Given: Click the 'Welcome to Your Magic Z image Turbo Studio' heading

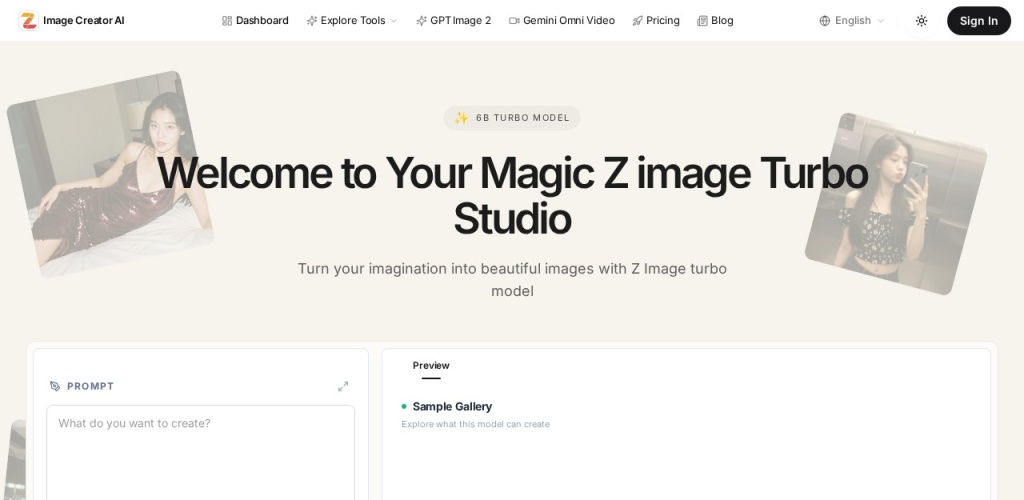Looking at the screenshot, I should 512,196.
